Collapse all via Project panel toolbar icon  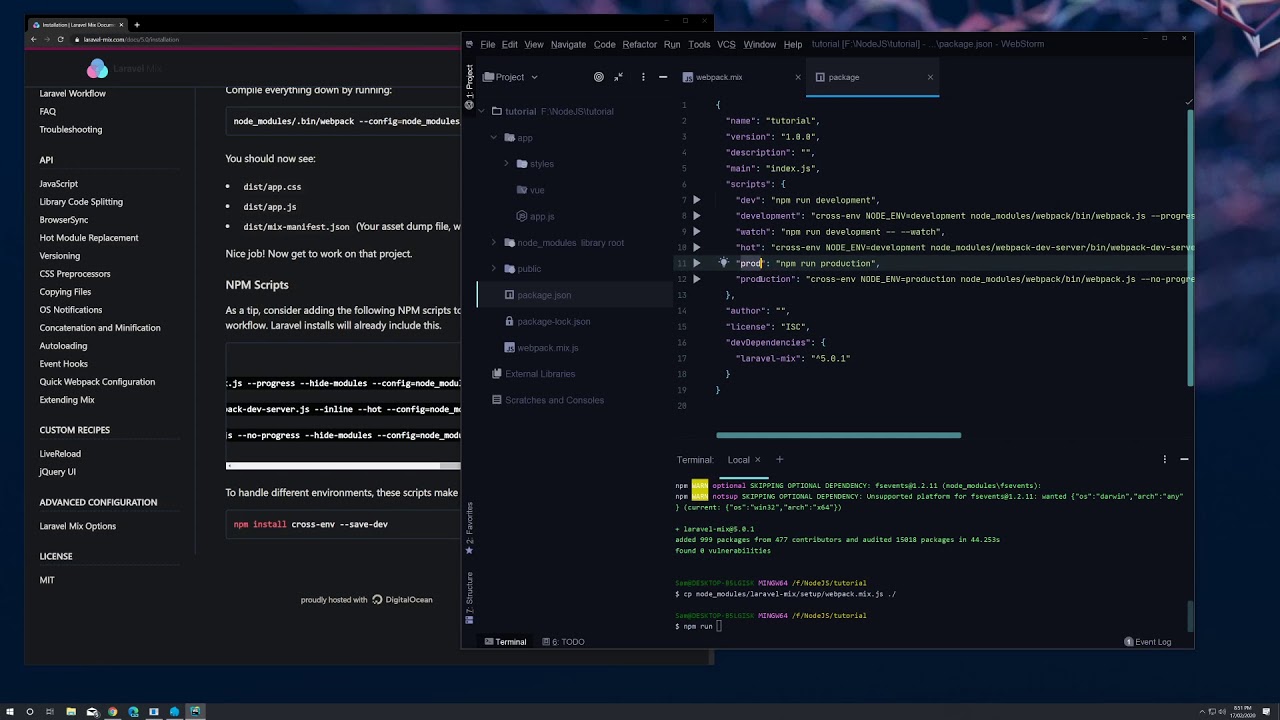point(618,77)
